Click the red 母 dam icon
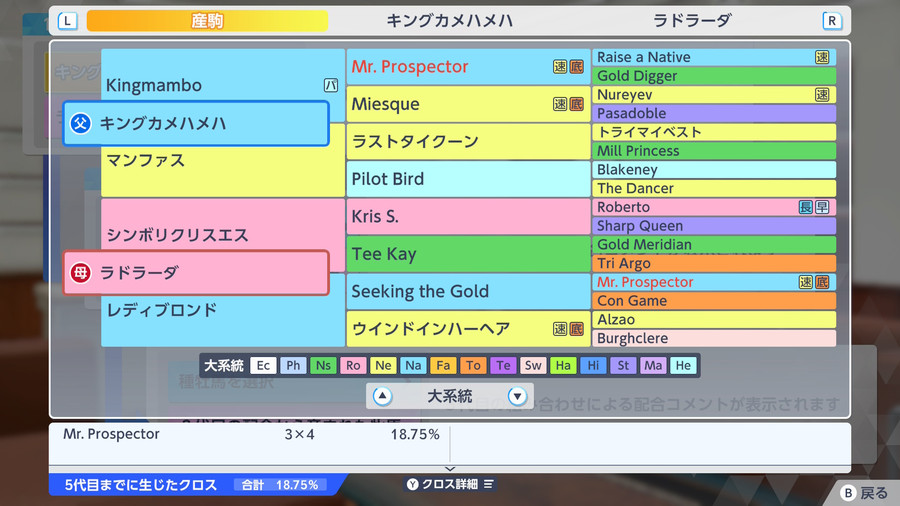 pyautogui.click(x=80, y=273)
